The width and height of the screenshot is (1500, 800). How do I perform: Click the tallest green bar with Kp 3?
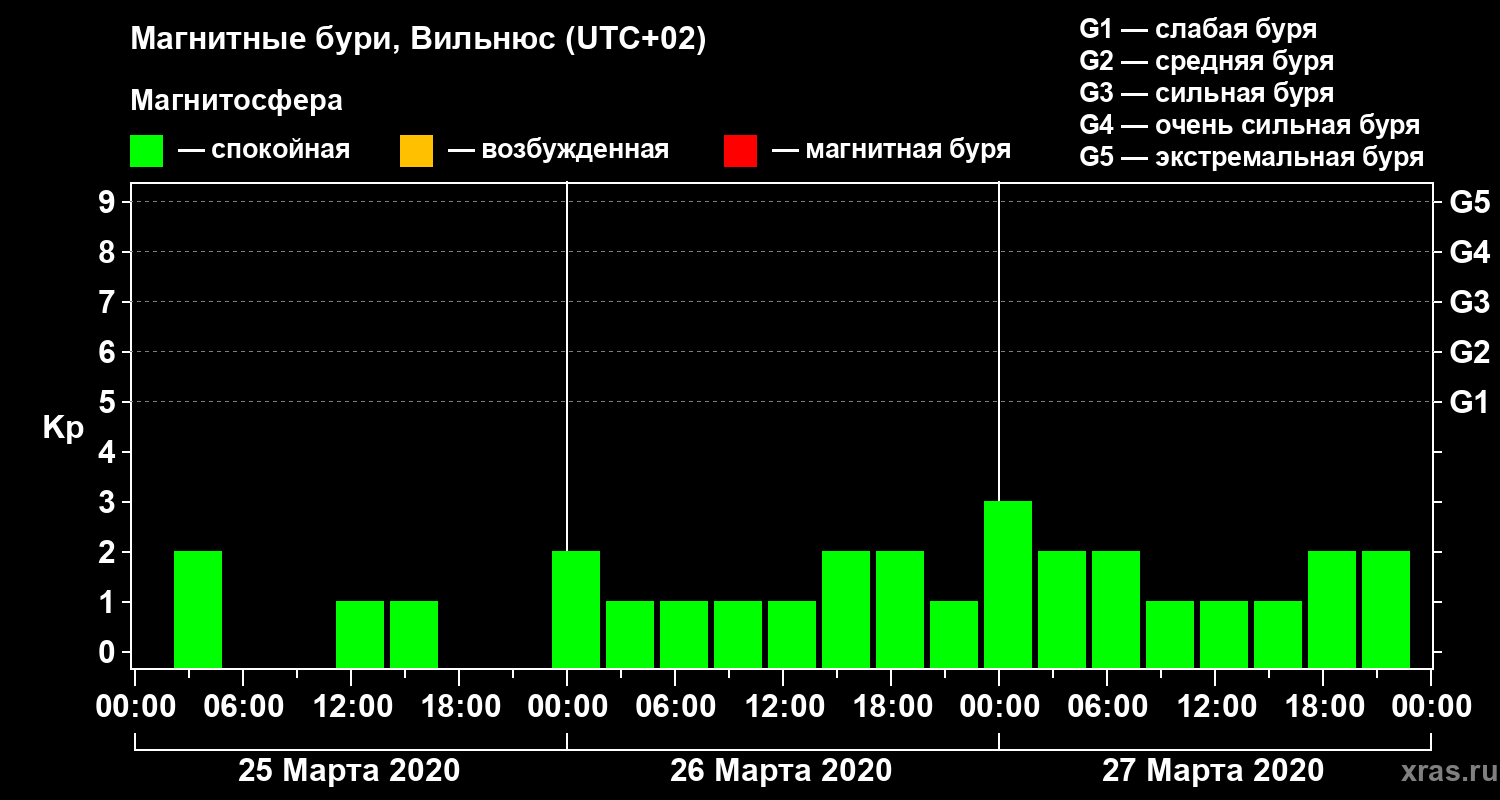click(1008, 585)
